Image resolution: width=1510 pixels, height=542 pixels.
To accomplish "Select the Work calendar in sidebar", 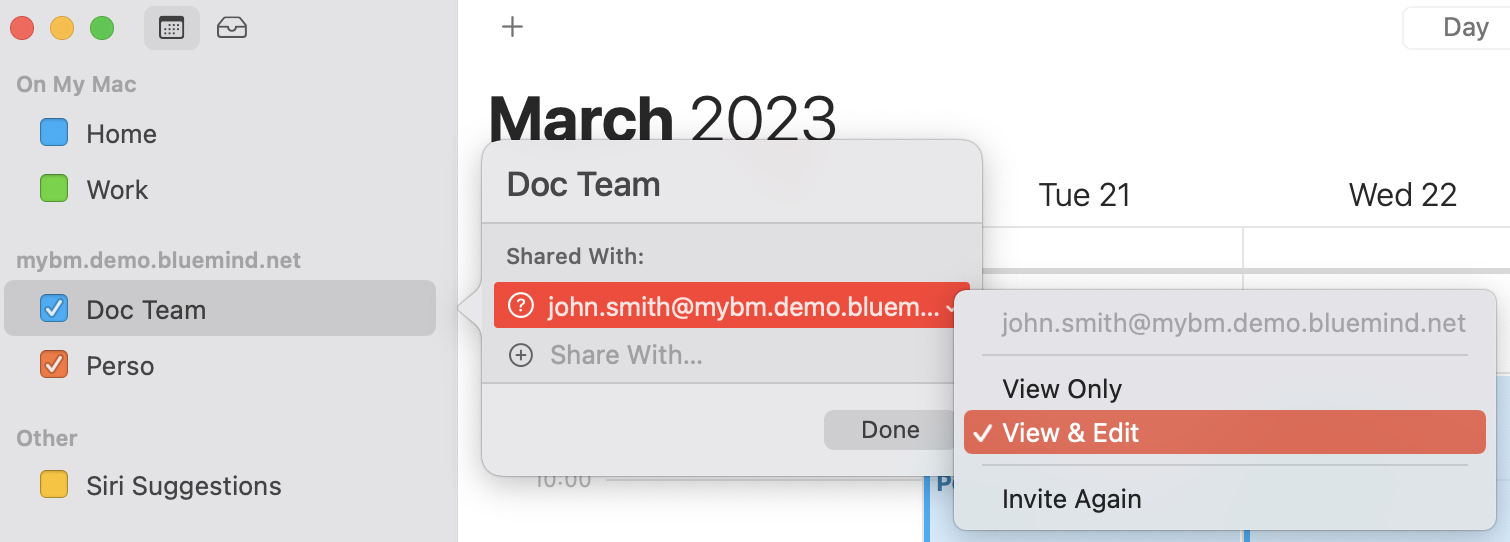I will point(117,190).
